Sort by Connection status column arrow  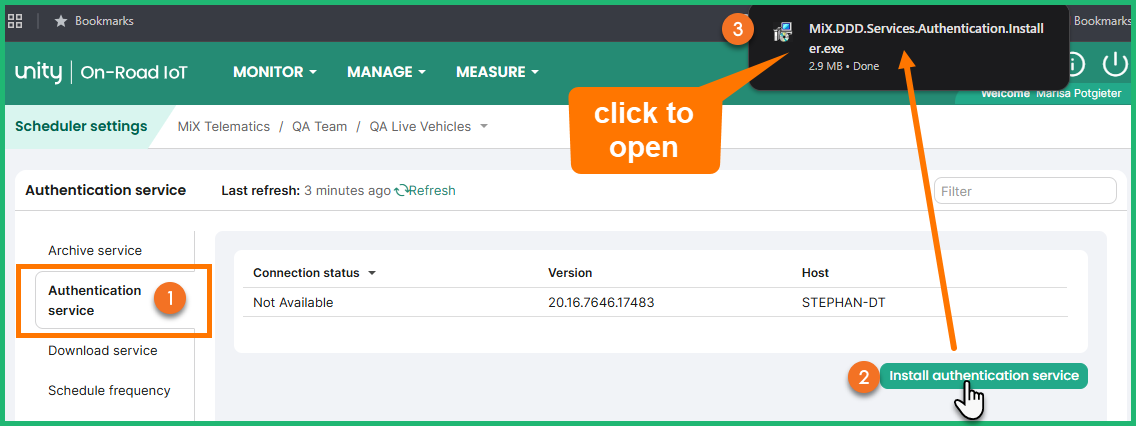point(372,273)
